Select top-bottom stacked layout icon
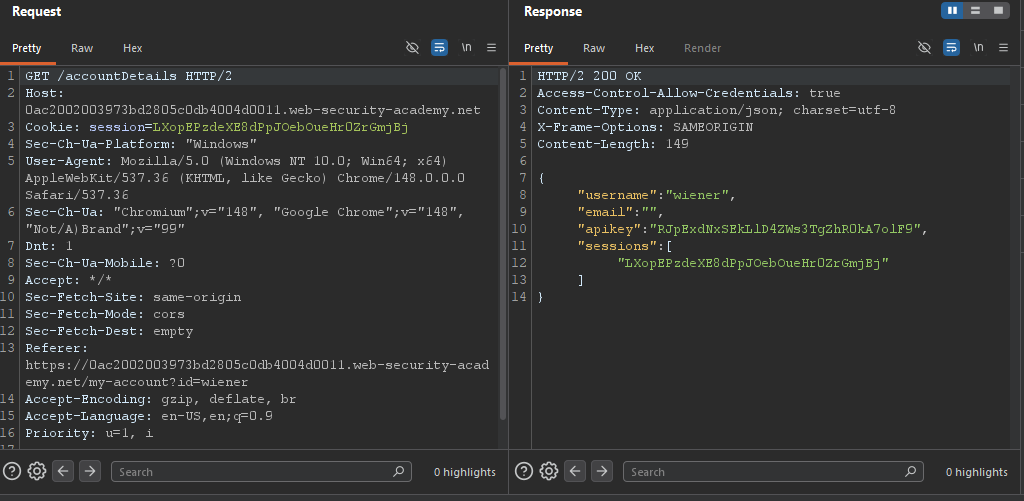This screenshot has width=1024, height=501. 975,10
